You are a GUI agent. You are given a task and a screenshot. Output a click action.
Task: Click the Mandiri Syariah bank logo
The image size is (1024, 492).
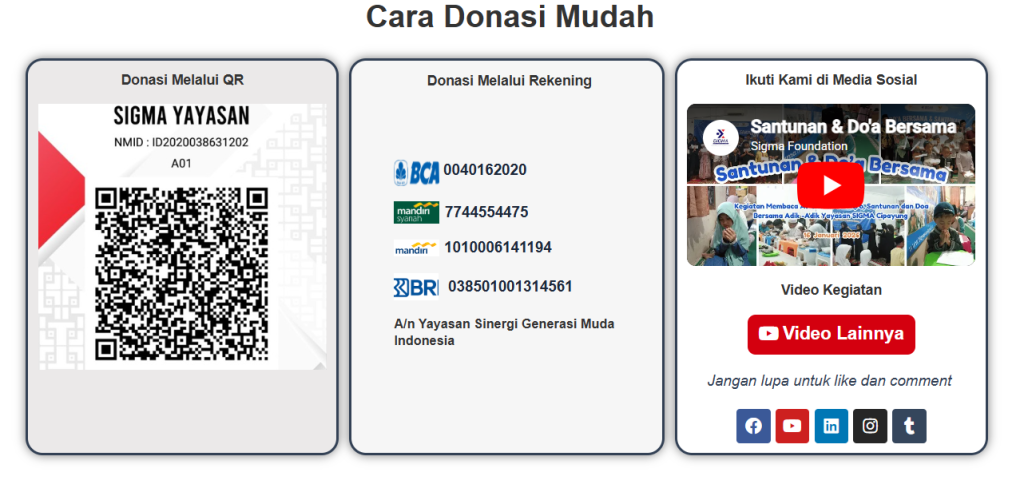click(416, 212)
